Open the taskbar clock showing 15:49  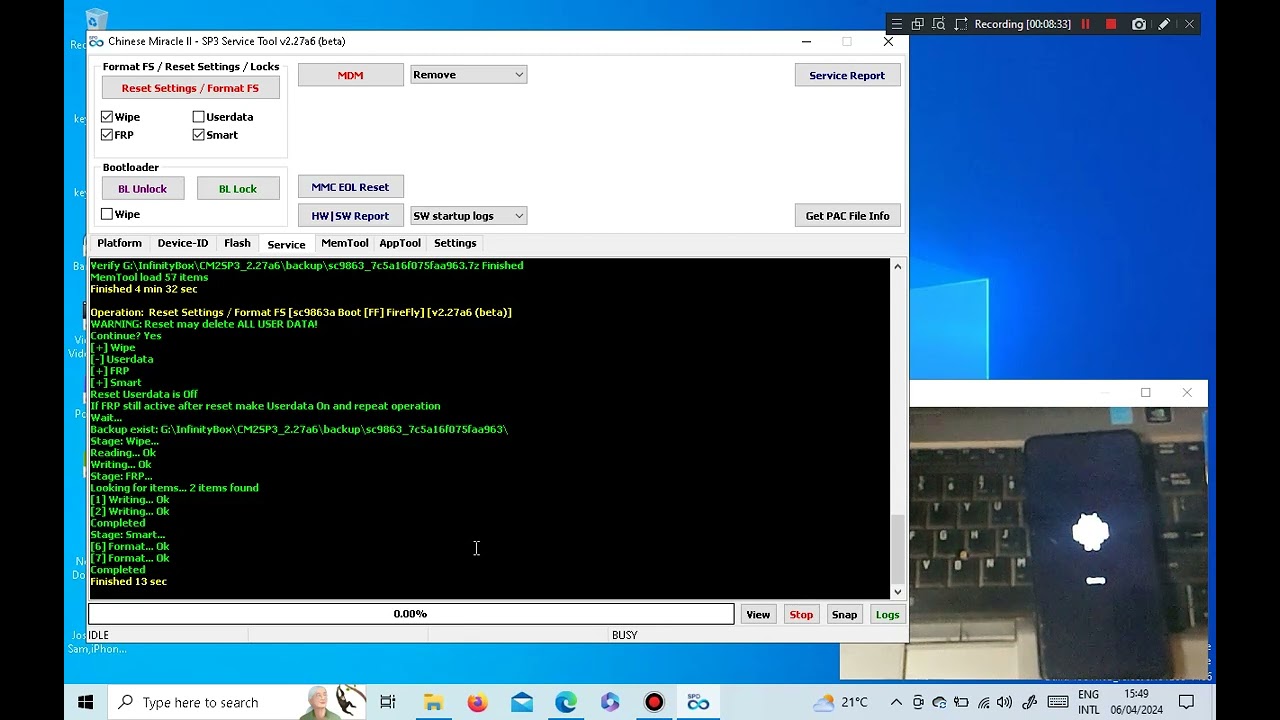(1136, 702)
